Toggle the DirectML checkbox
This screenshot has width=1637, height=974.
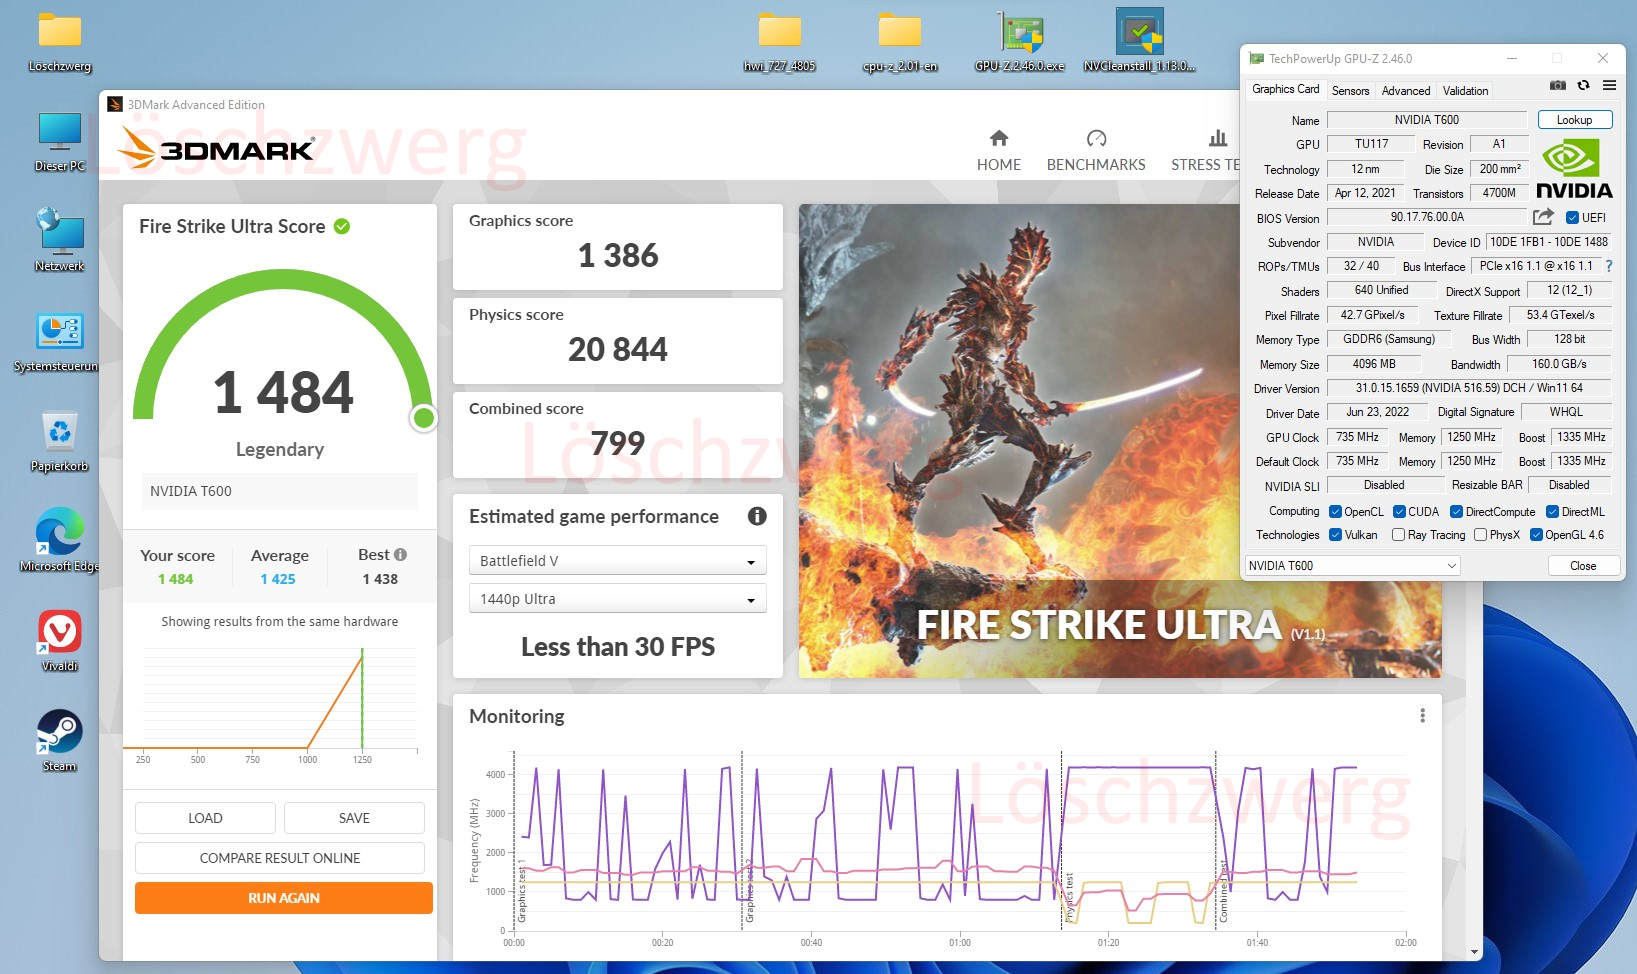pos(1553,511)
